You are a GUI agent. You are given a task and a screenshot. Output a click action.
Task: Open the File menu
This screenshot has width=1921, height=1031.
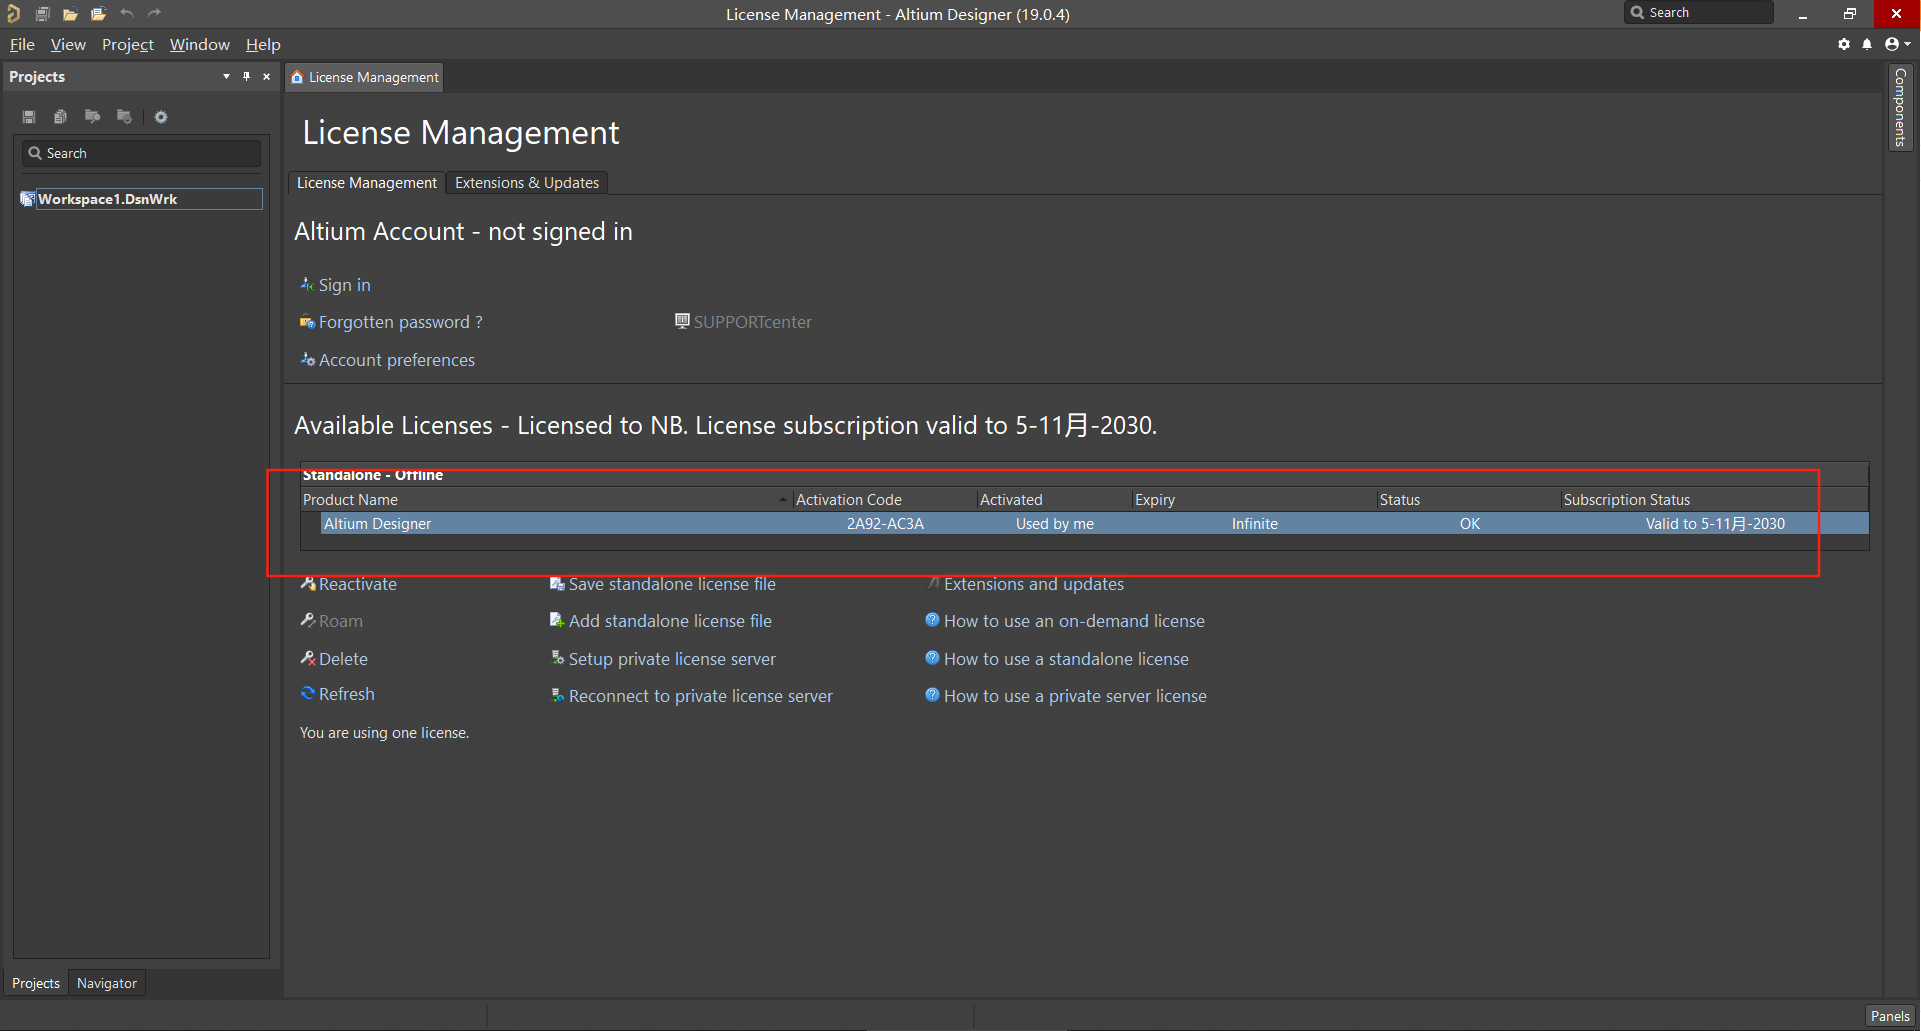coord(22,44)
